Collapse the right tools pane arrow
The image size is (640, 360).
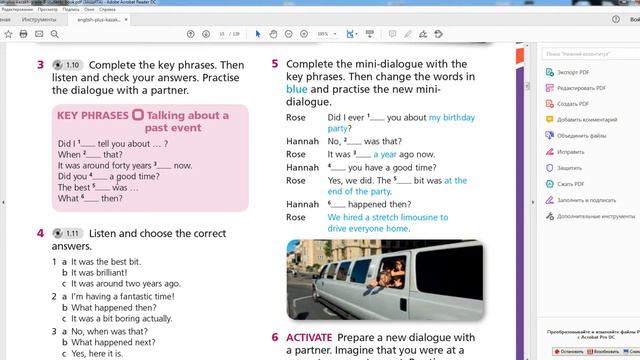[533, 202]
